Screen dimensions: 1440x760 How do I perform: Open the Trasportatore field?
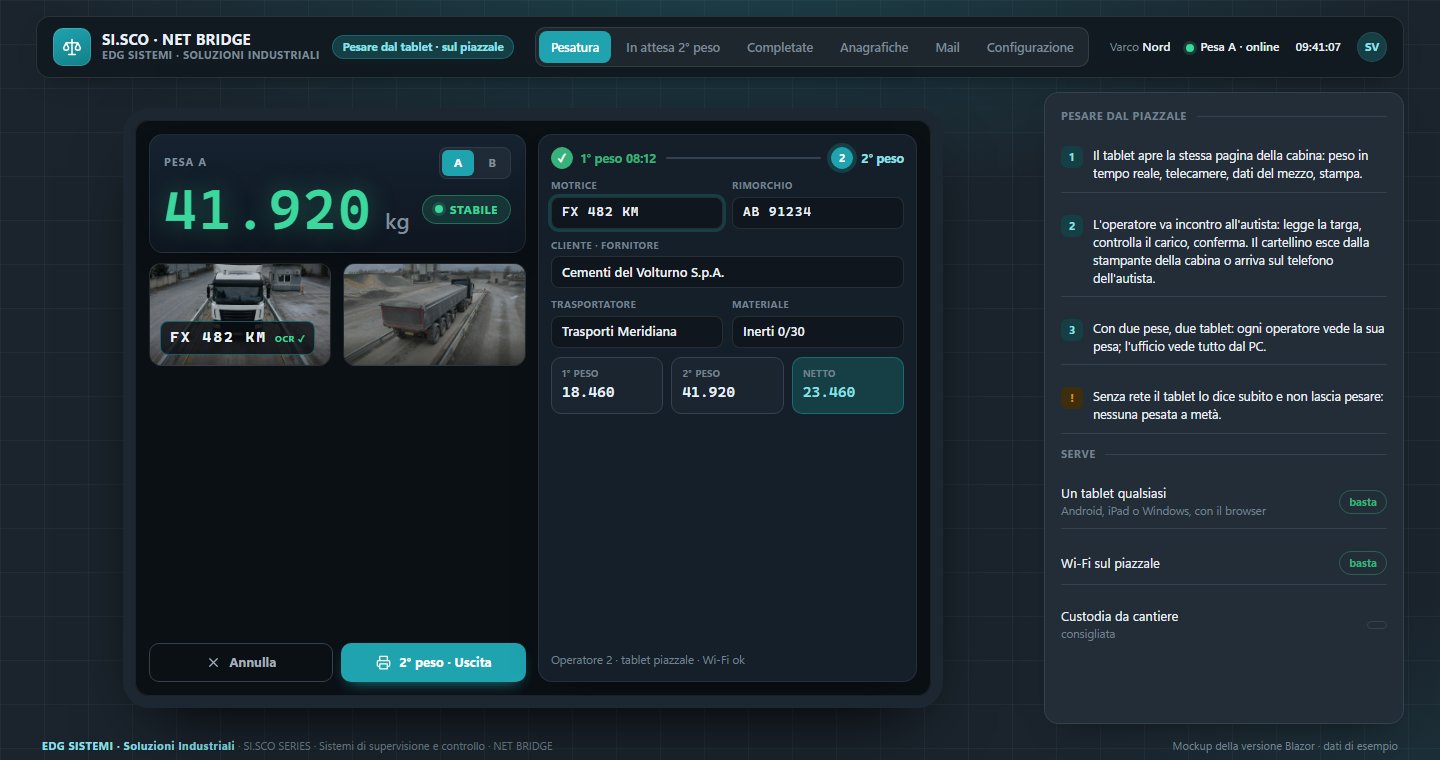[637, 332]
